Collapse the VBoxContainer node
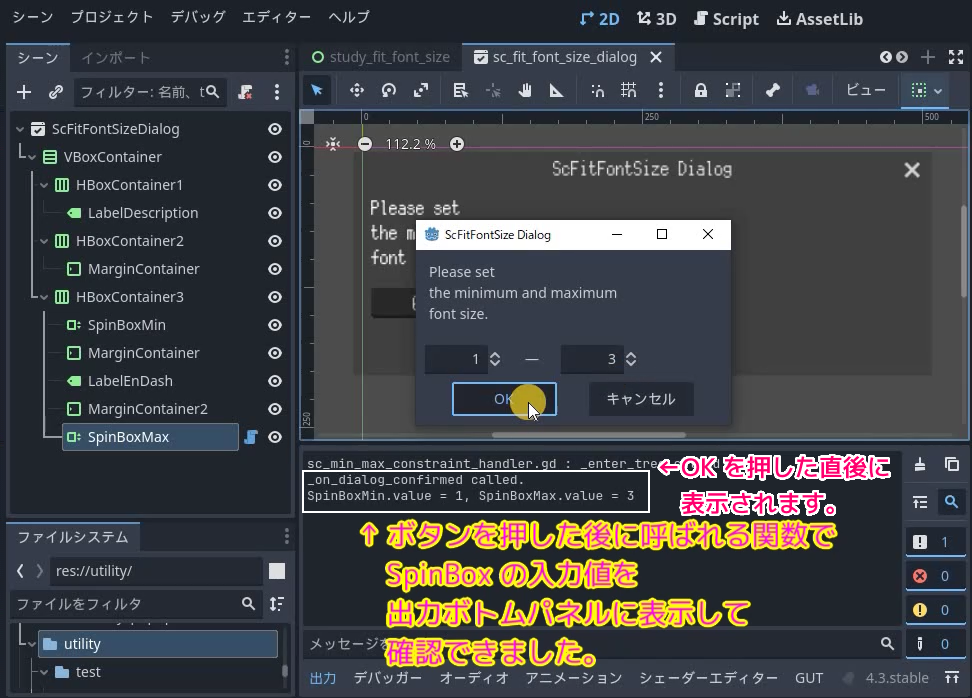Viewport: 972px width, 698px height. pyautogui.click(x=32, y=157)
